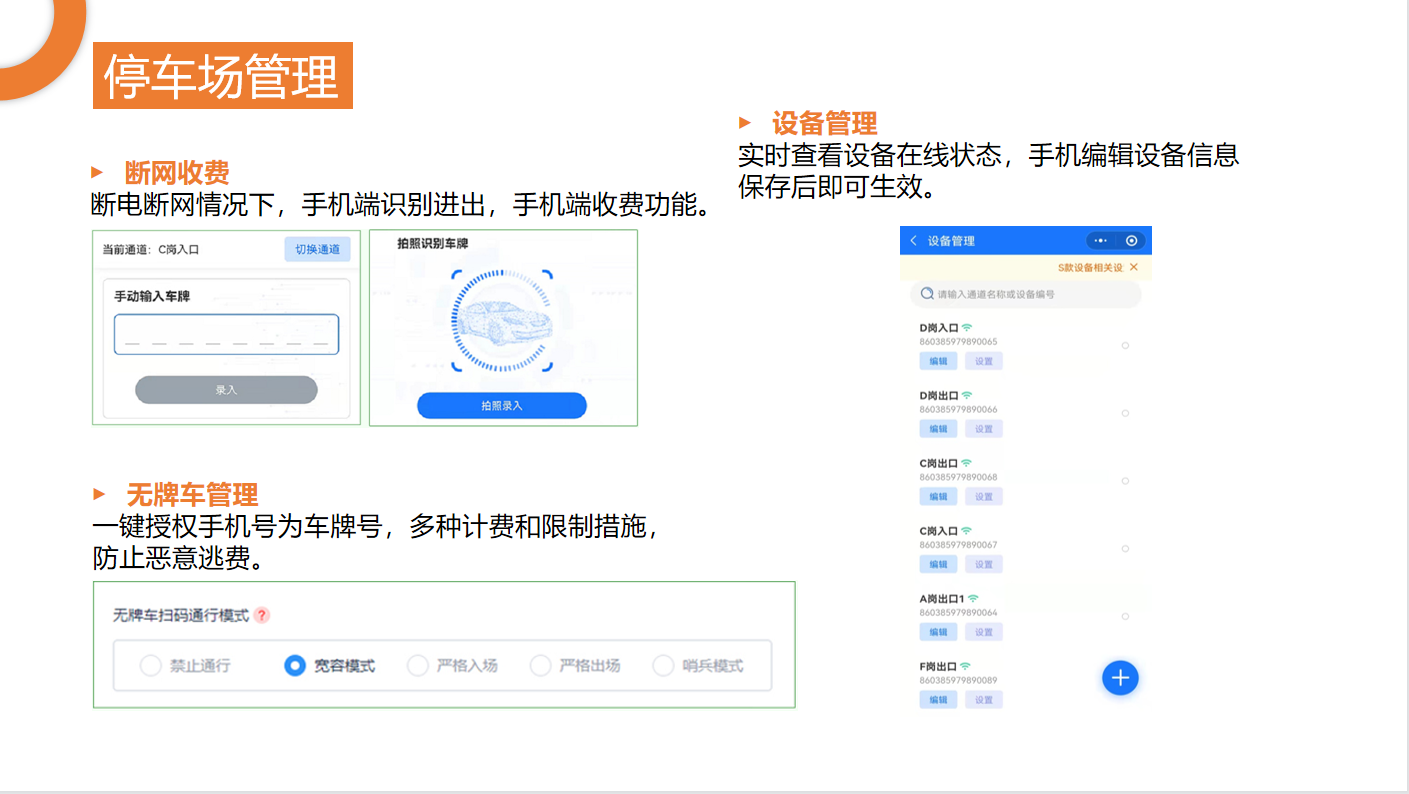The height and width of the screenshot is (794, 1409).
Task: Select the circle on the D岗入口 device row
Action: pos(1125,345)
